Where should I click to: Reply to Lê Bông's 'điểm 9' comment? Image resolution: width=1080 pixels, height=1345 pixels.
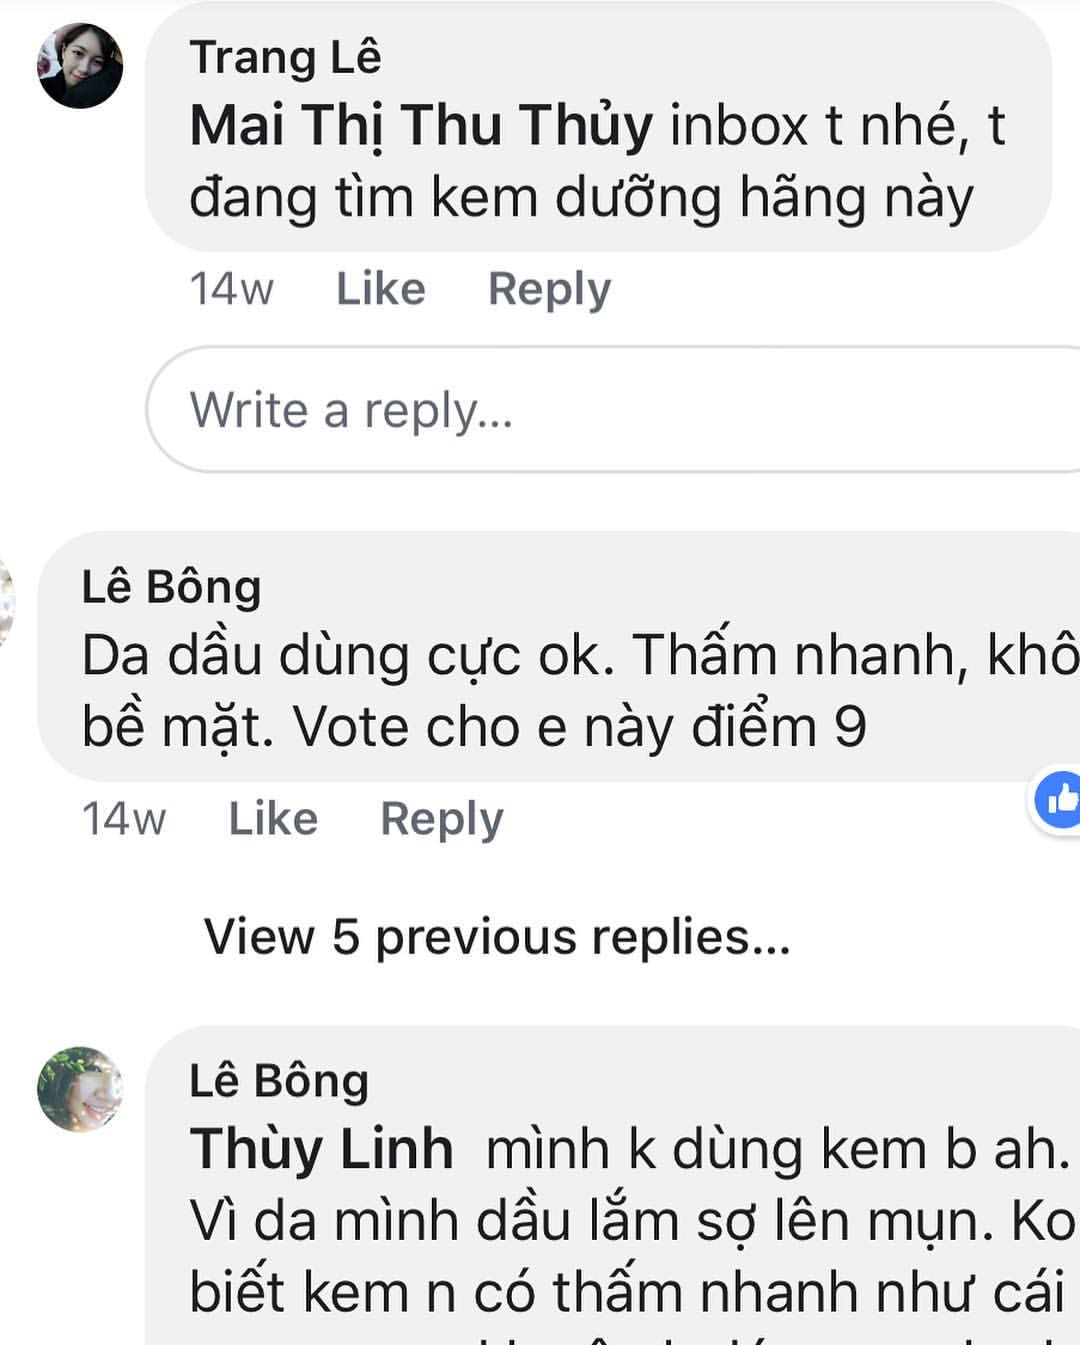click(x=442, y=819)
